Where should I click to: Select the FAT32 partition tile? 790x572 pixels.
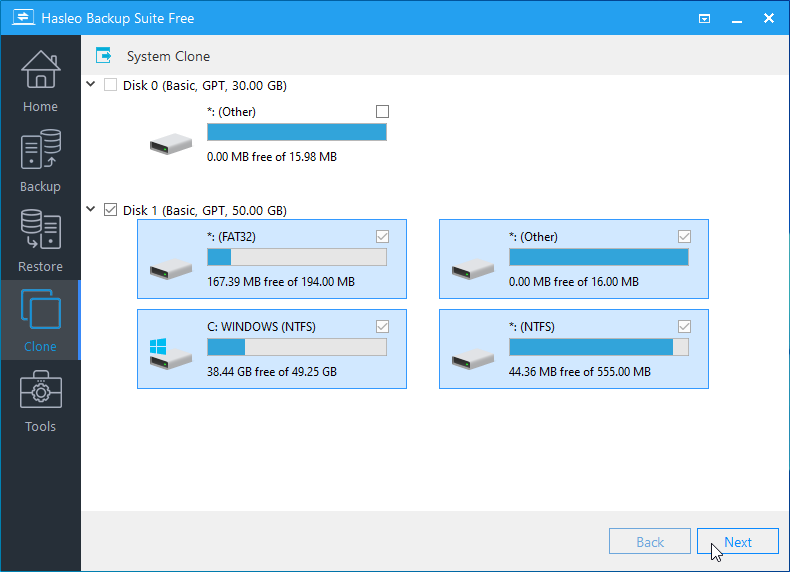[x=271, y=259]
